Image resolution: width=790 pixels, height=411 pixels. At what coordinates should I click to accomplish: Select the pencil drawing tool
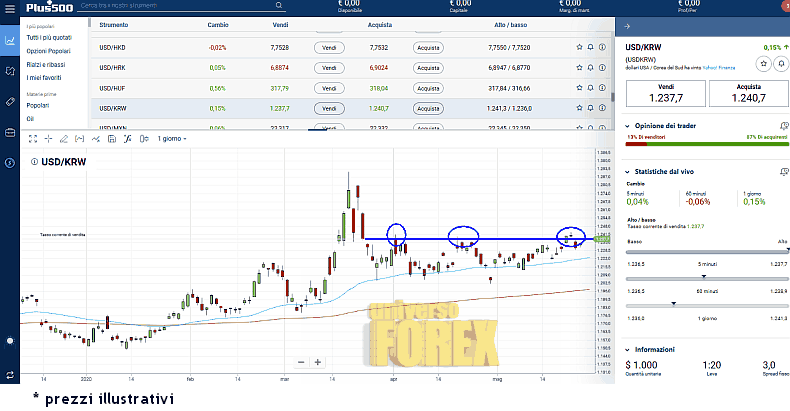[63, 139]
